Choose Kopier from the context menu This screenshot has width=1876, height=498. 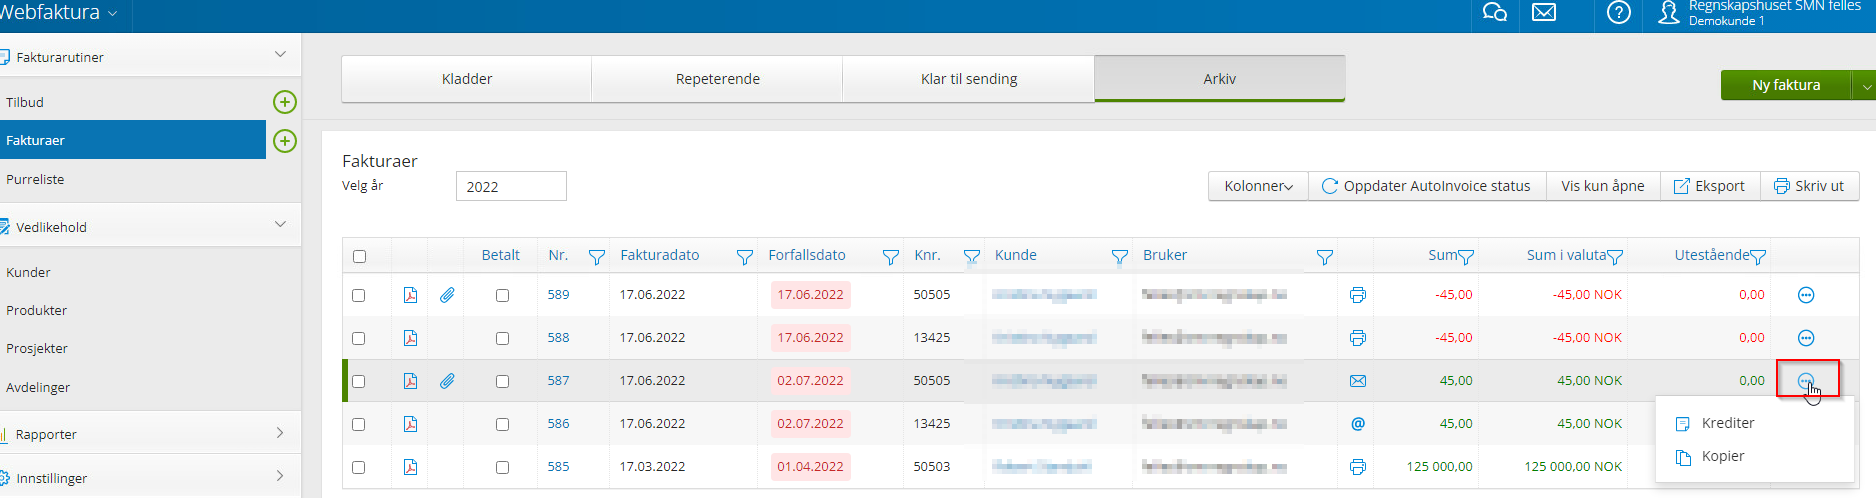1723,456
